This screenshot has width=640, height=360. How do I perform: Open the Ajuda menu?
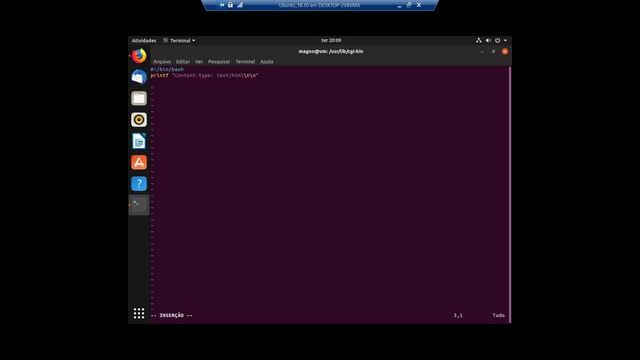tap(267, 62)
